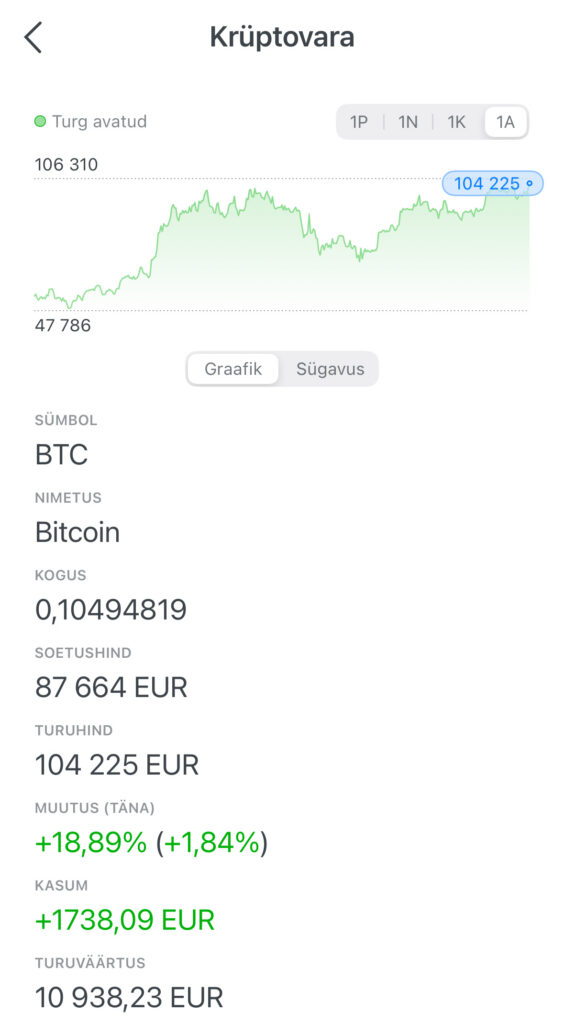Tap the 10 938,23 EUR market value

(129, 998)
